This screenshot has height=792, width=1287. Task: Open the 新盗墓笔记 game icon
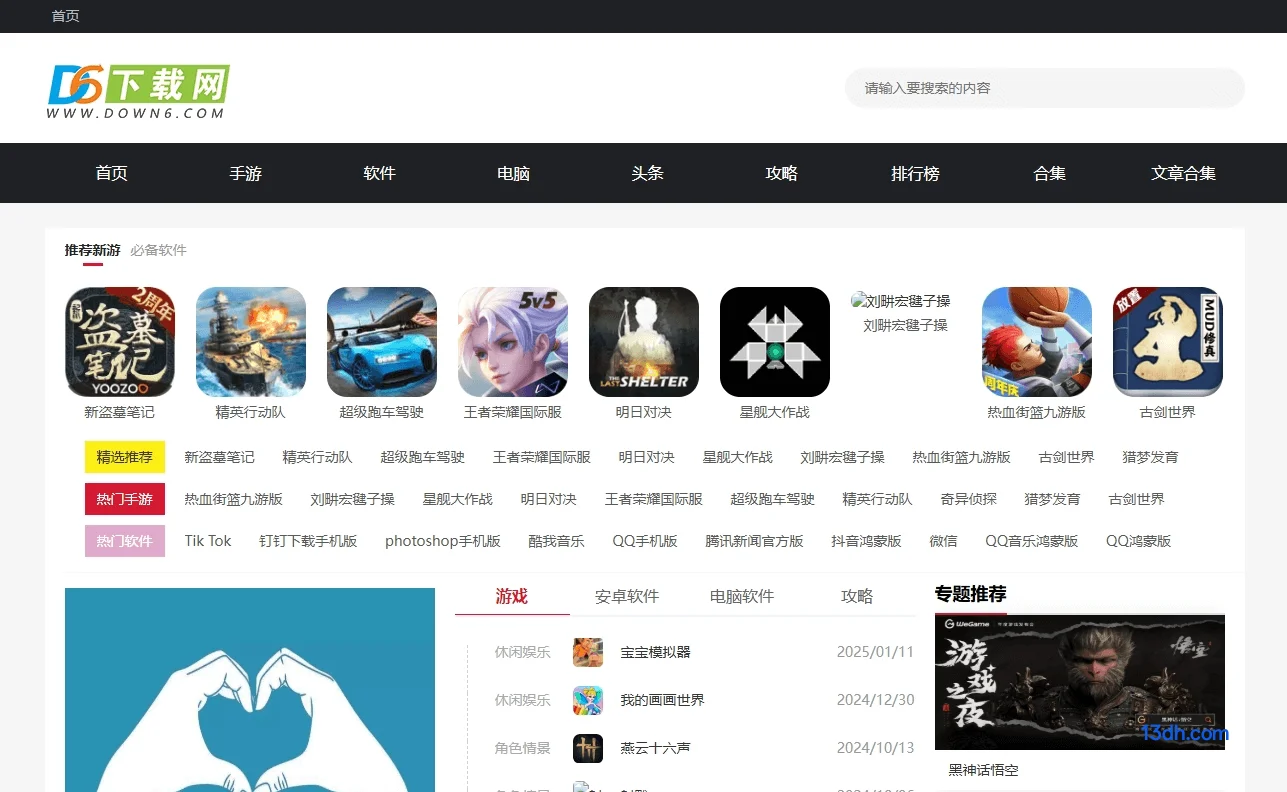tap(120, 342)
